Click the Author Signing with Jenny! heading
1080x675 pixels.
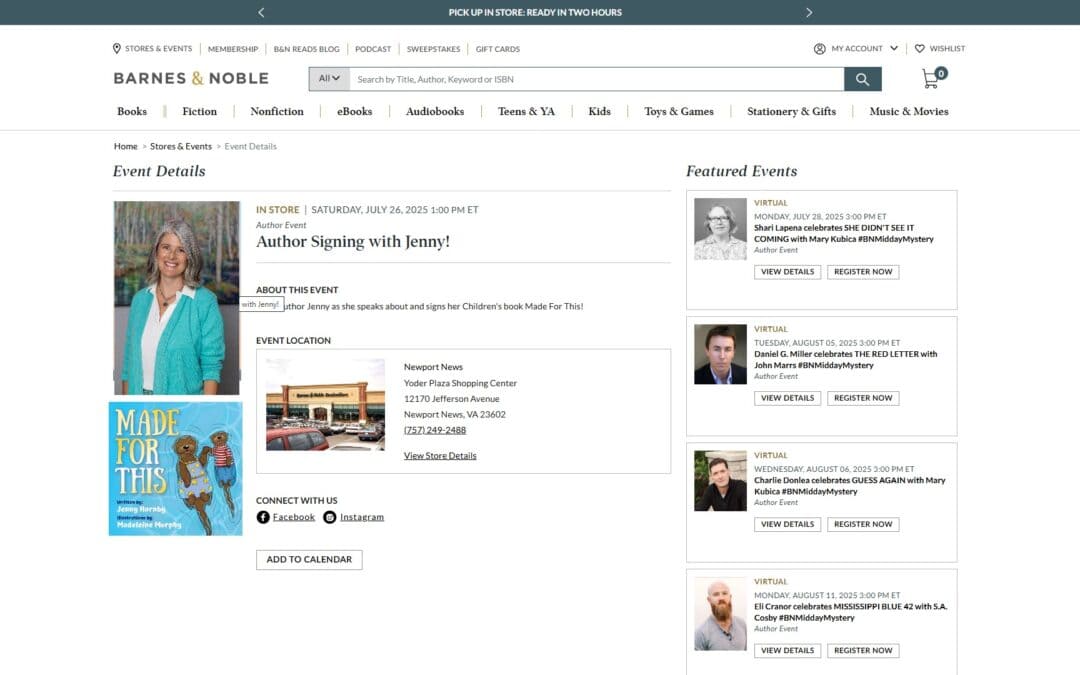click(353, 242)
